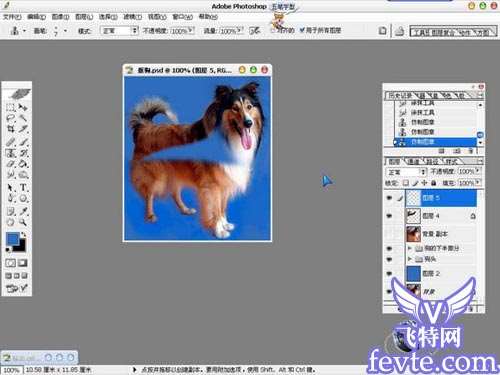
Task: Show the hidden 背景 副本 layer
Action: (x=389, y=234)
